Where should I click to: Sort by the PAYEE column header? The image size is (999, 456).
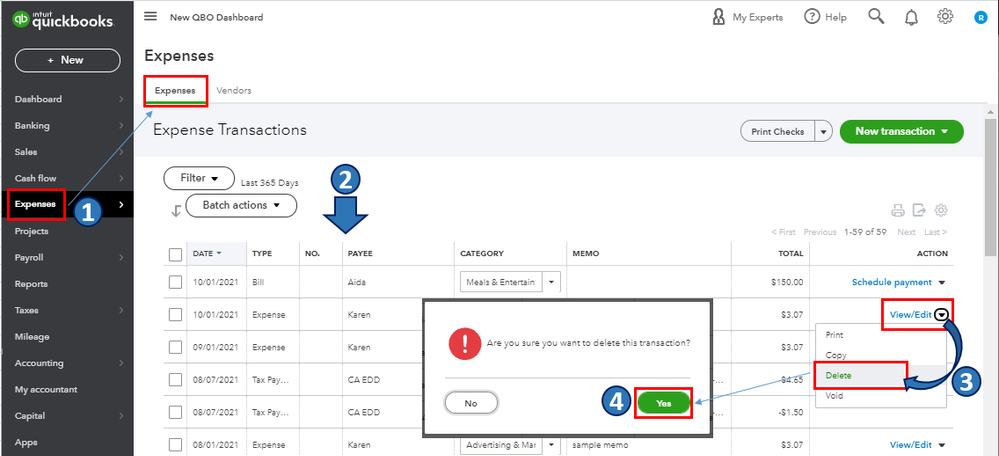[x=360, y=253]
